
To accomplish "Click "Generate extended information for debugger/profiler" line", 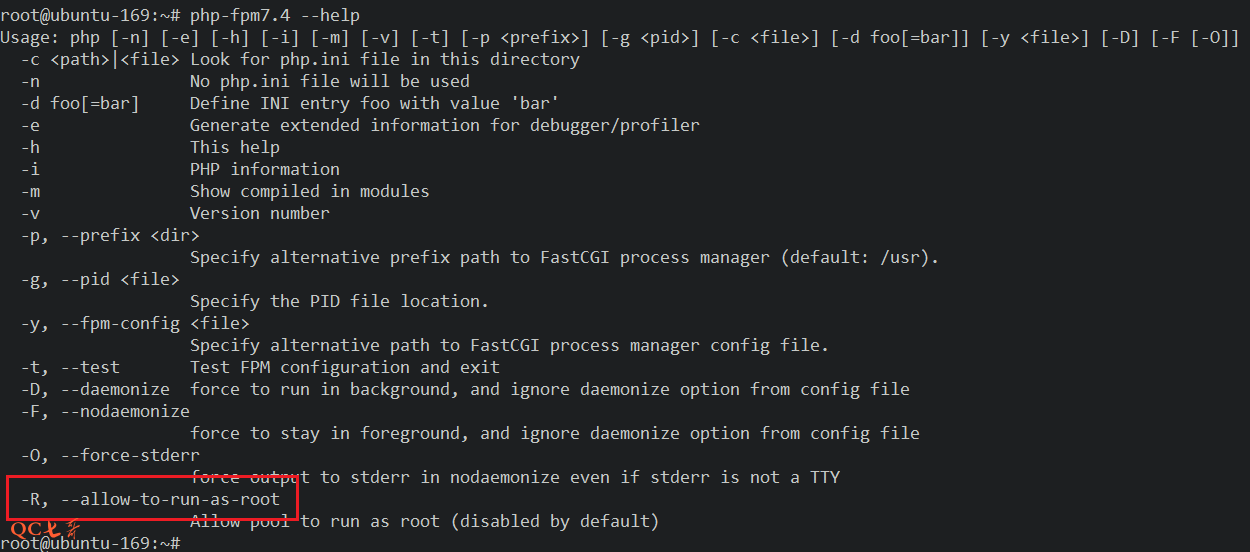I will [x=444, y=125].
